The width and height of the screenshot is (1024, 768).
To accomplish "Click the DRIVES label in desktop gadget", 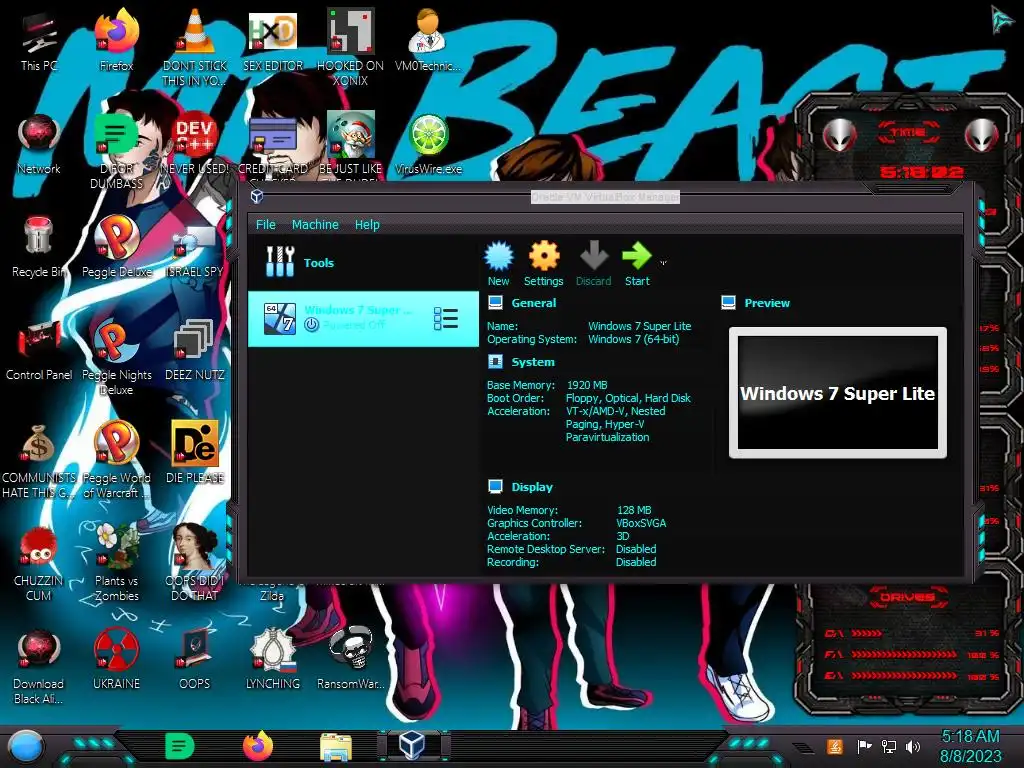I will point(907,597).
